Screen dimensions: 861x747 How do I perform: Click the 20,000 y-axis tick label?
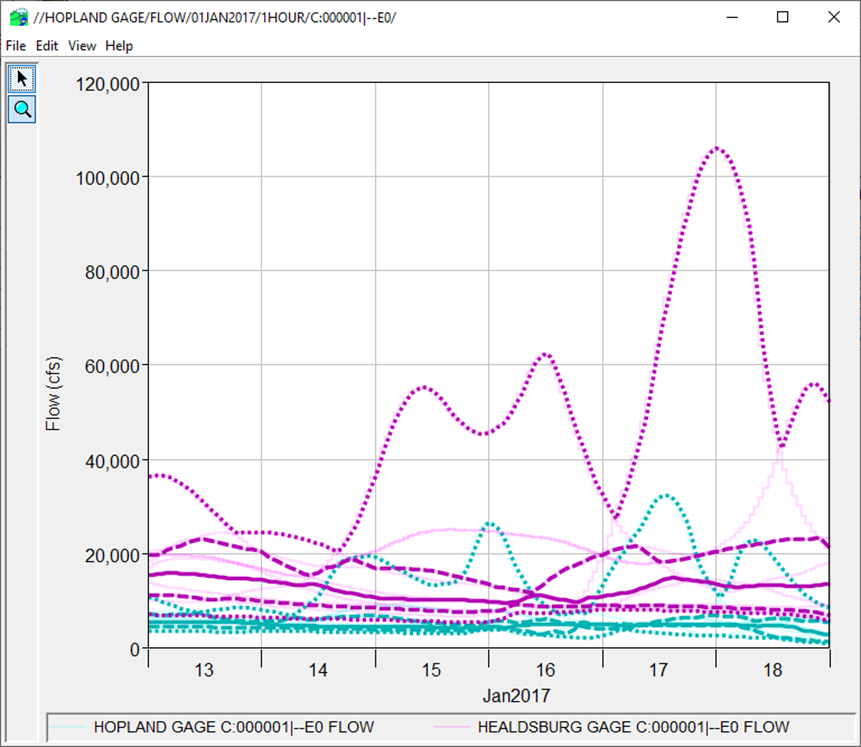[x=113, y=556]
